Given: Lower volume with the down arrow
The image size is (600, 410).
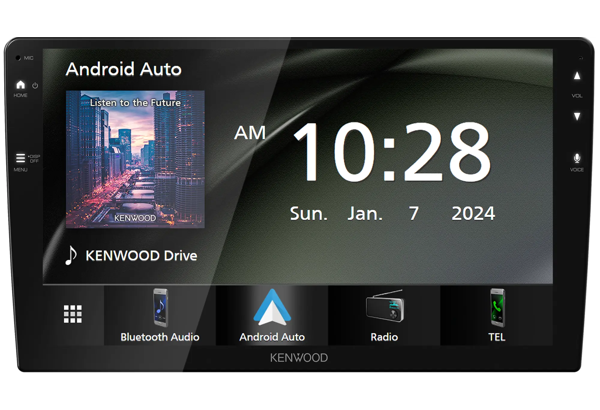Looking at the screenshot, I should tap(577, 116).
